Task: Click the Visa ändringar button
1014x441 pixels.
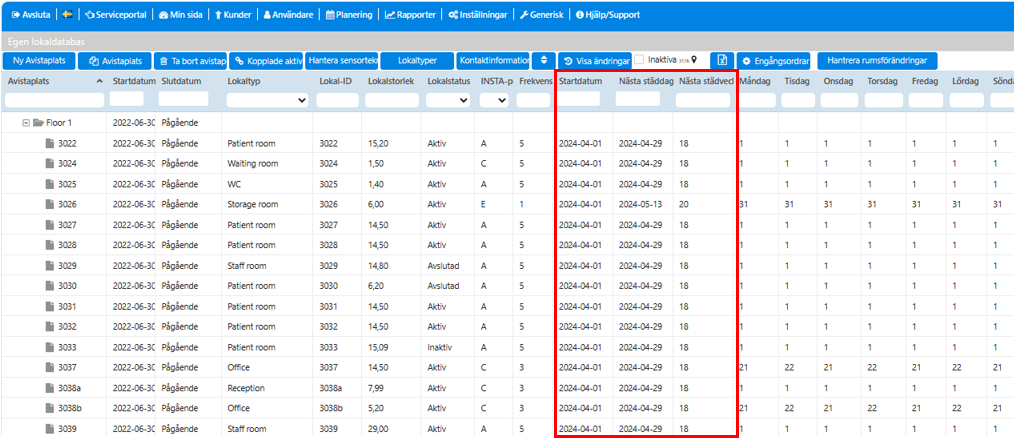Action: [594, 61]
